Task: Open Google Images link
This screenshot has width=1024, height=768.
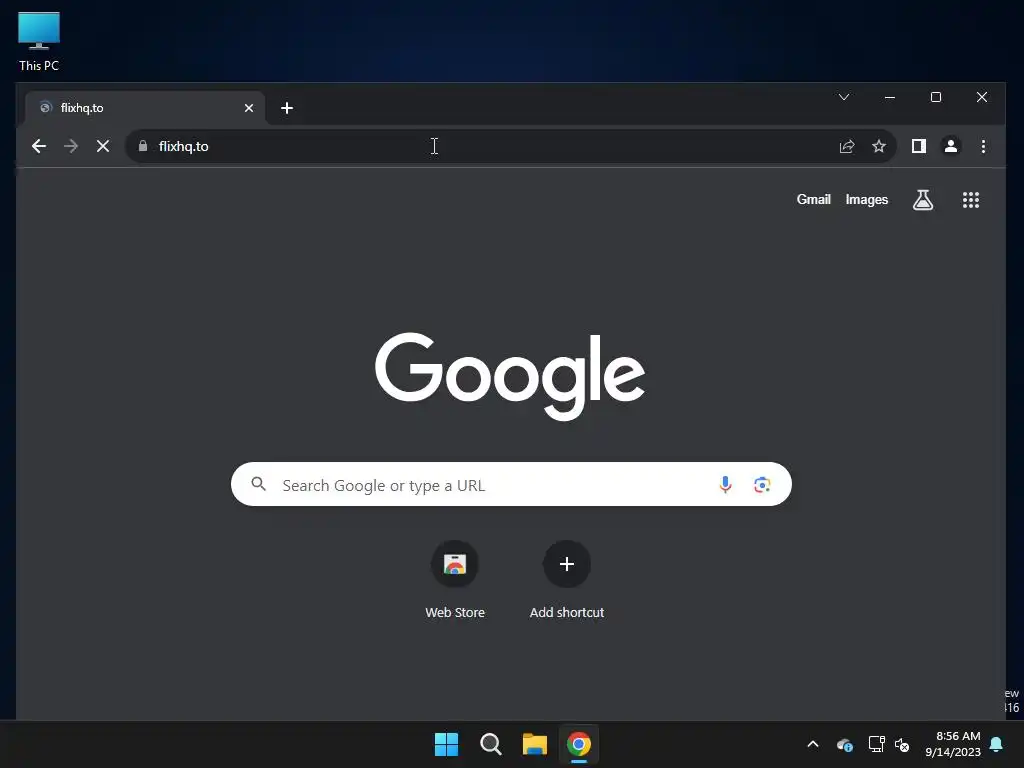Action: (x=867, y=199)
